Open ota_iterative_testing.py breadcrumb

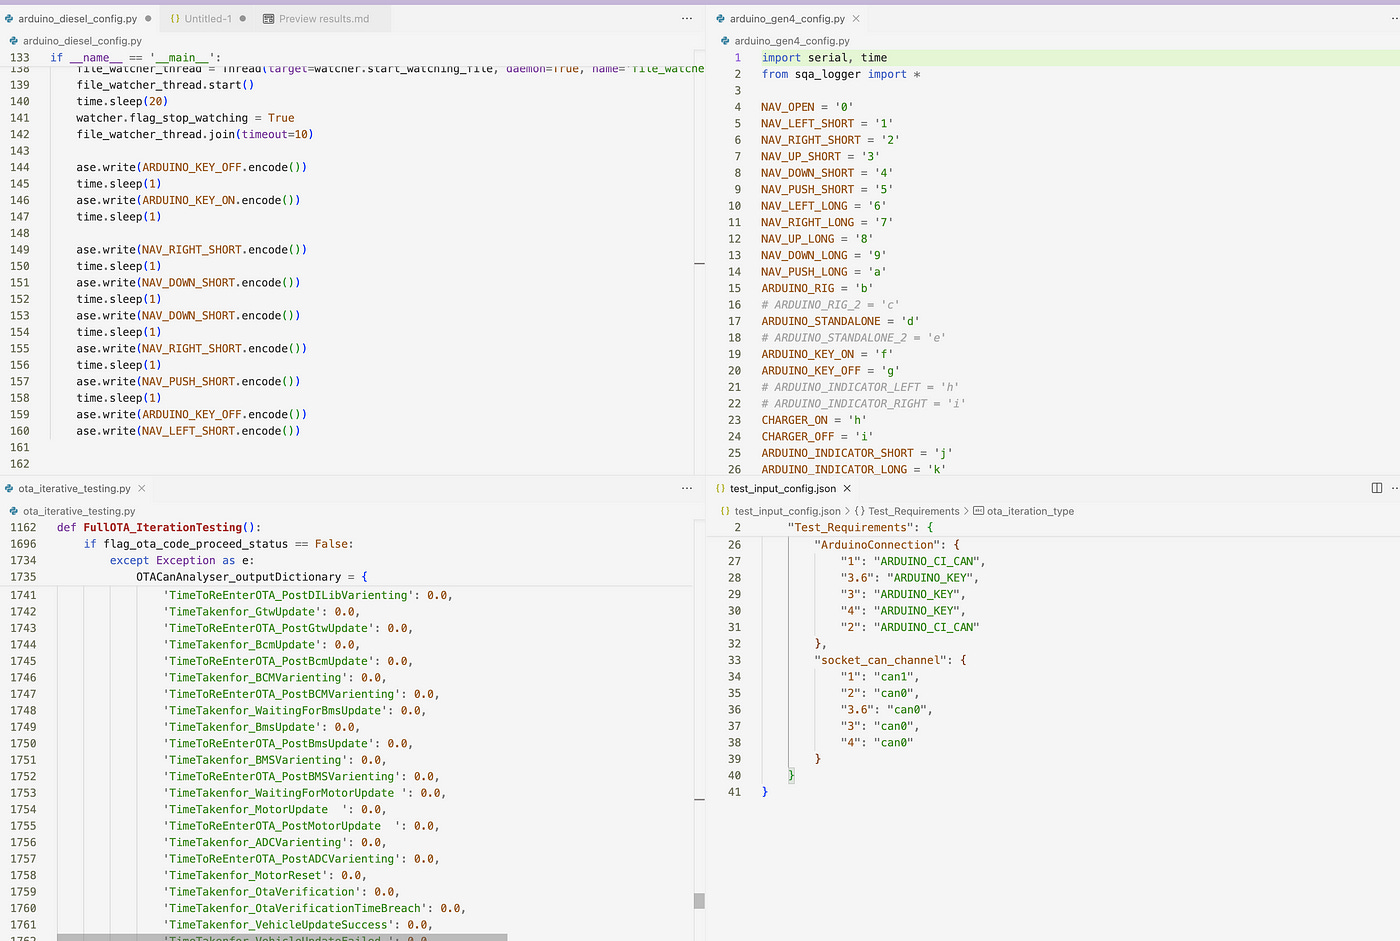coord(79,511)
